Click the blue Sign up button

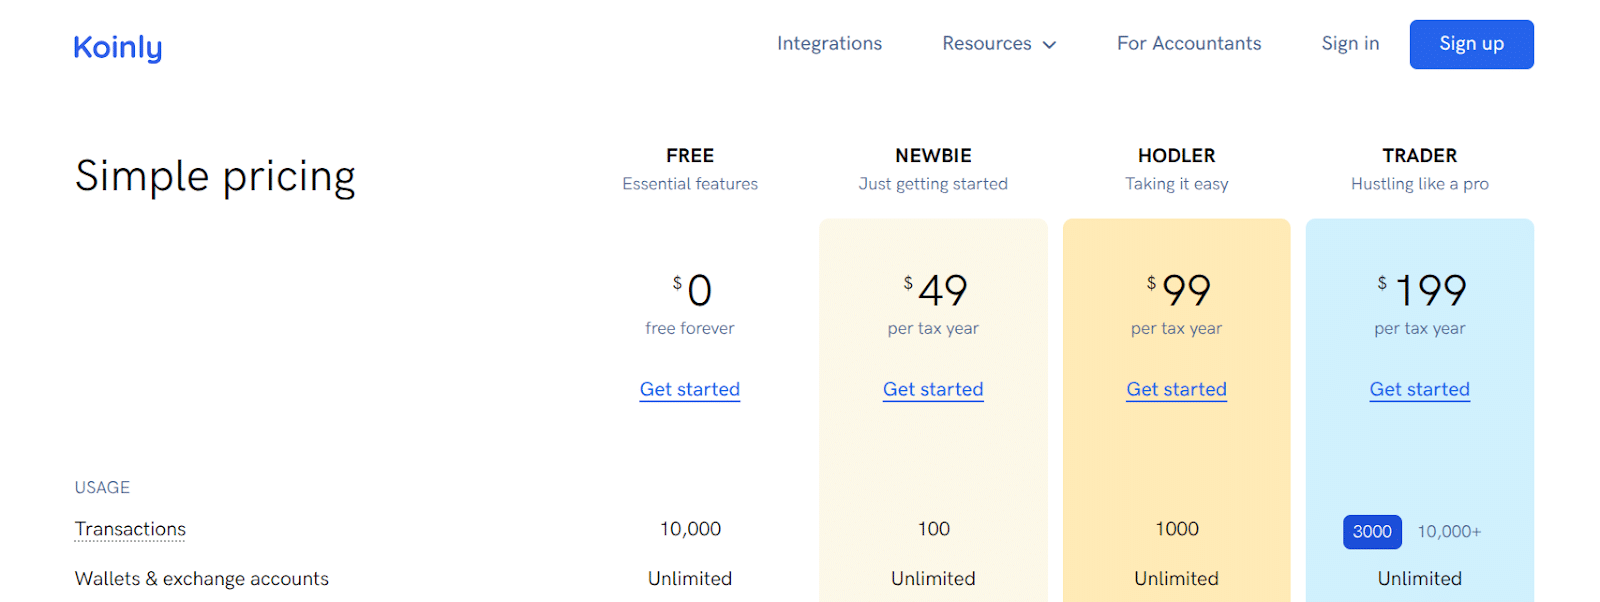click(x=1471, y=44)
